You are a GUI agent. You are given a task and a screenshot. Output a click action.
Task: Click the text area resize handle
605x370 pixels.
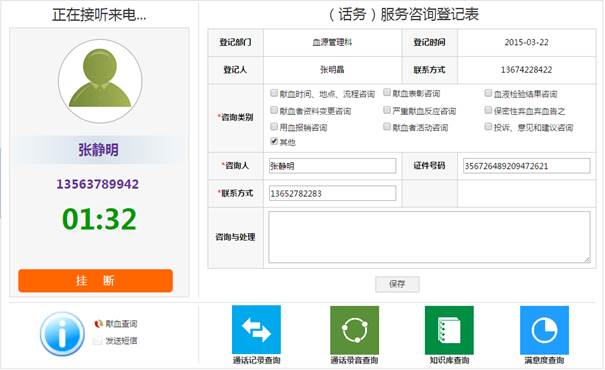(x=587, y=260)
